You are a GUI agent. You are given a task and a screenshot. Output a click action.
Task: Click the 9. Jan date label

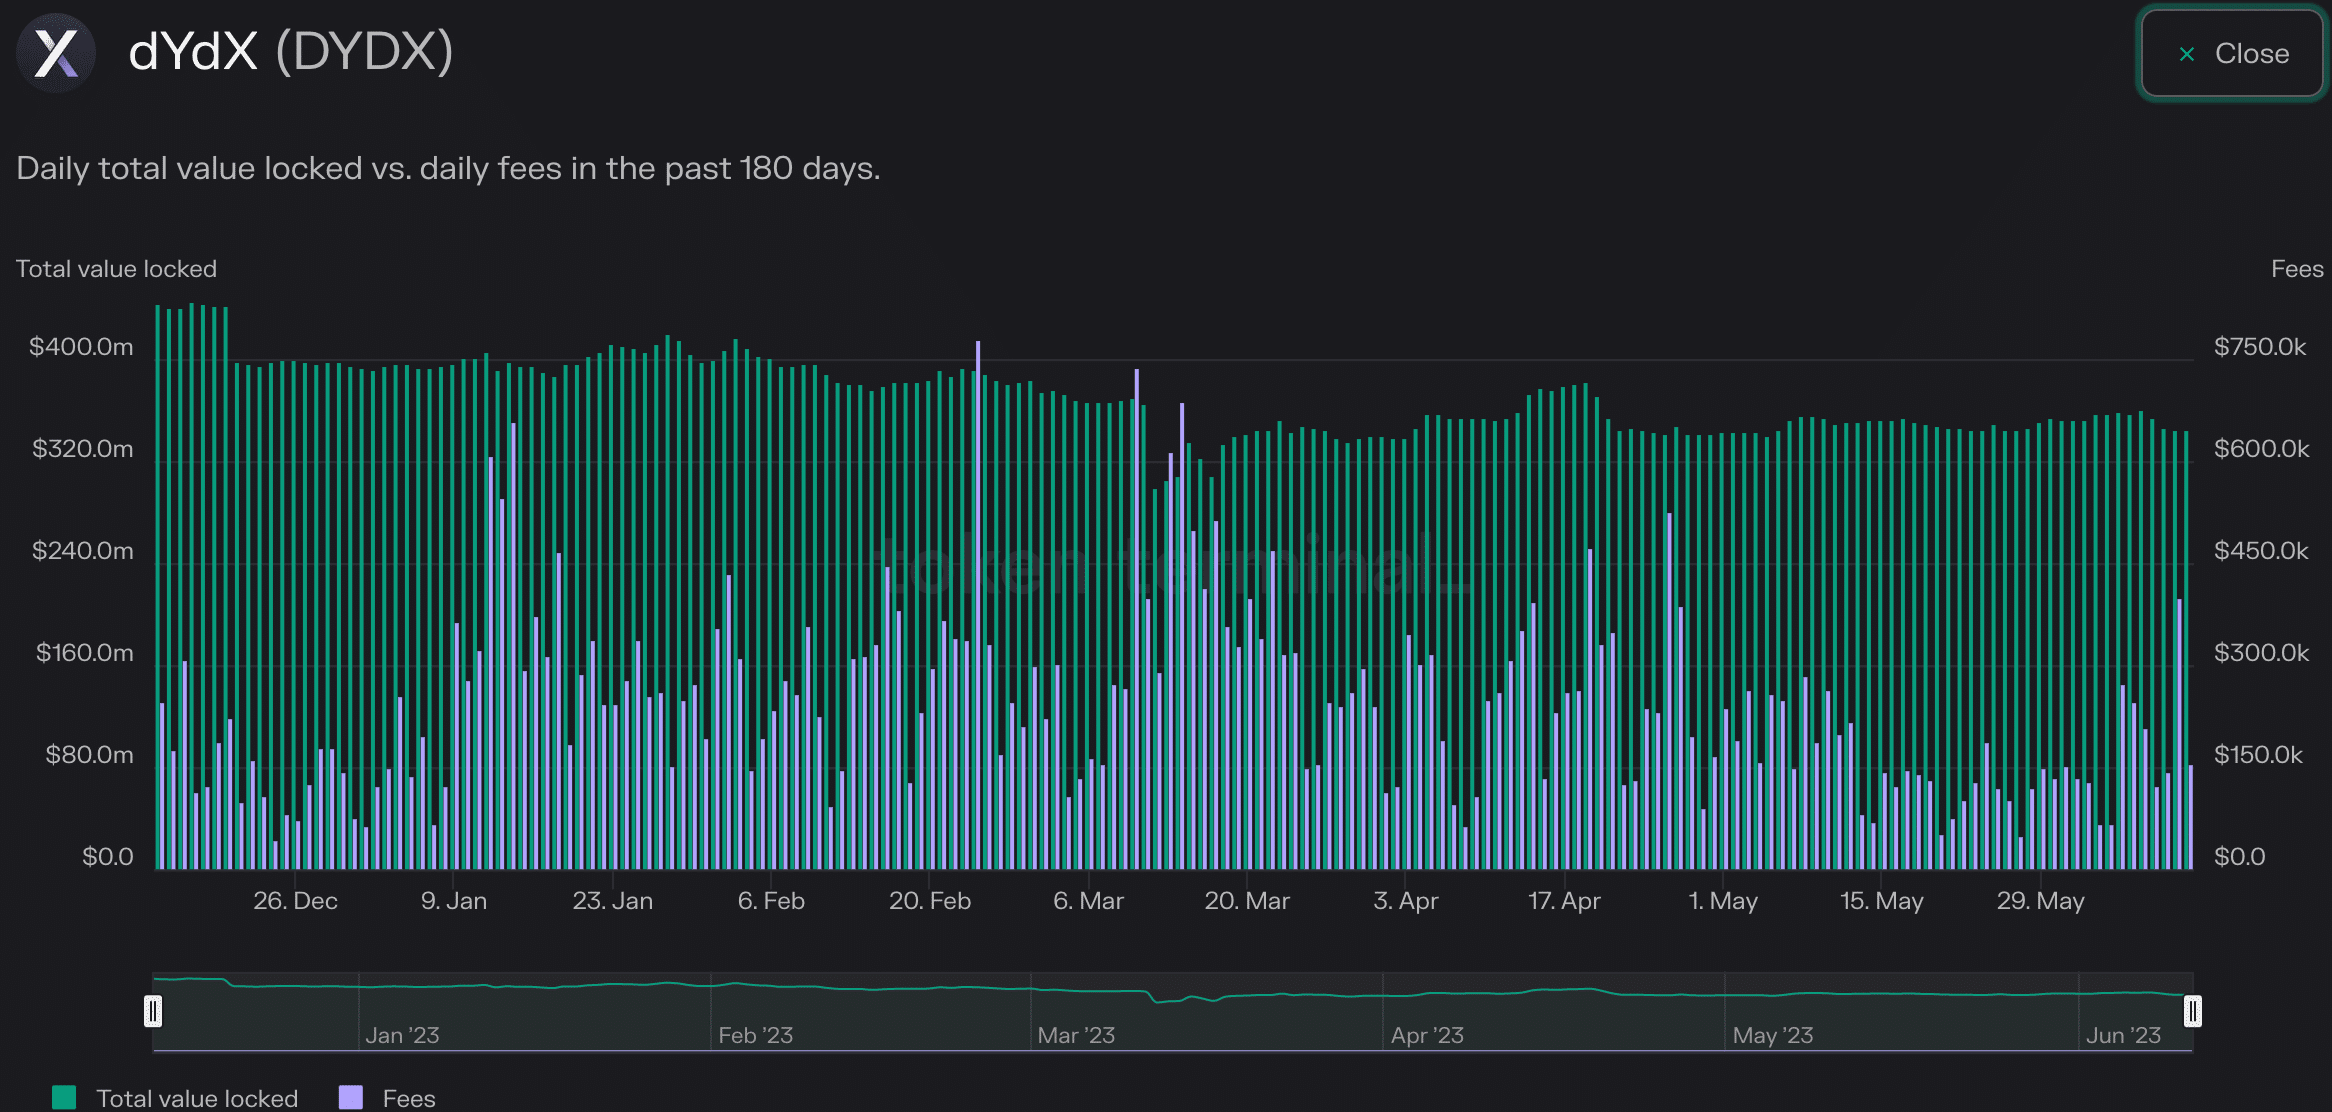pos(454,901)
